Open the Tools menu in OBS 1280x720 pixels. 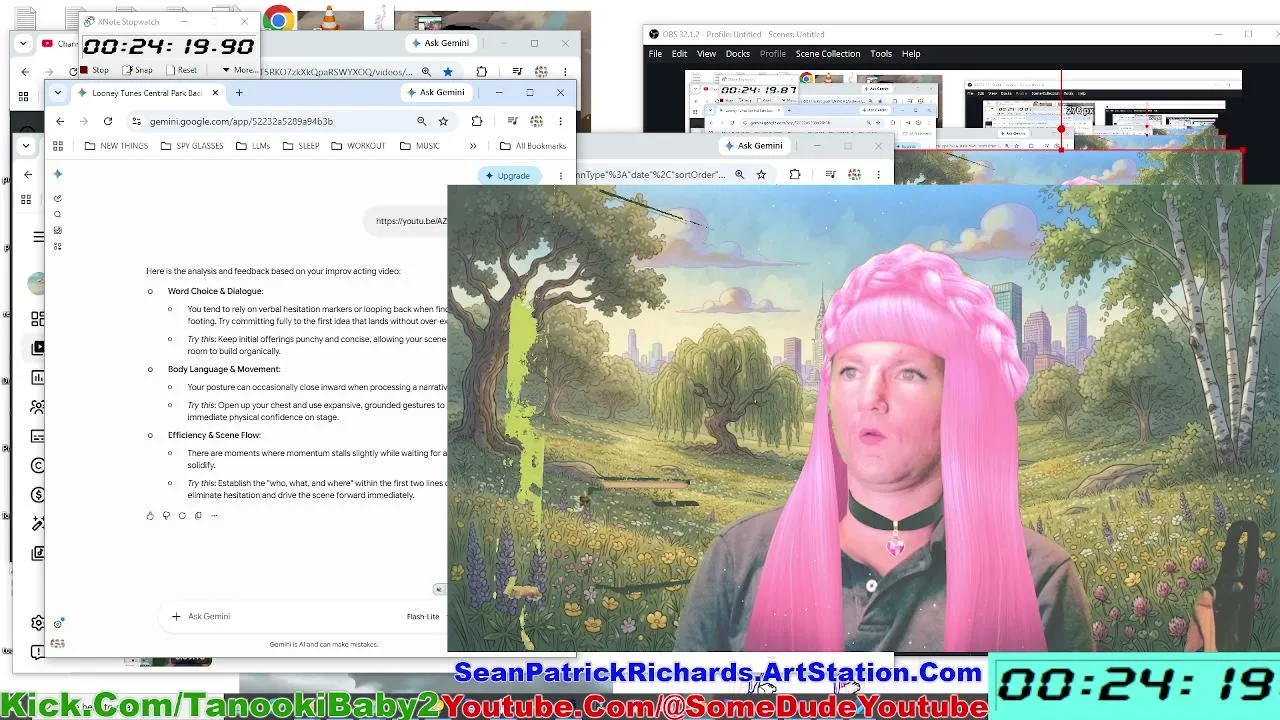pyautogui.click(x=881, y=54)
